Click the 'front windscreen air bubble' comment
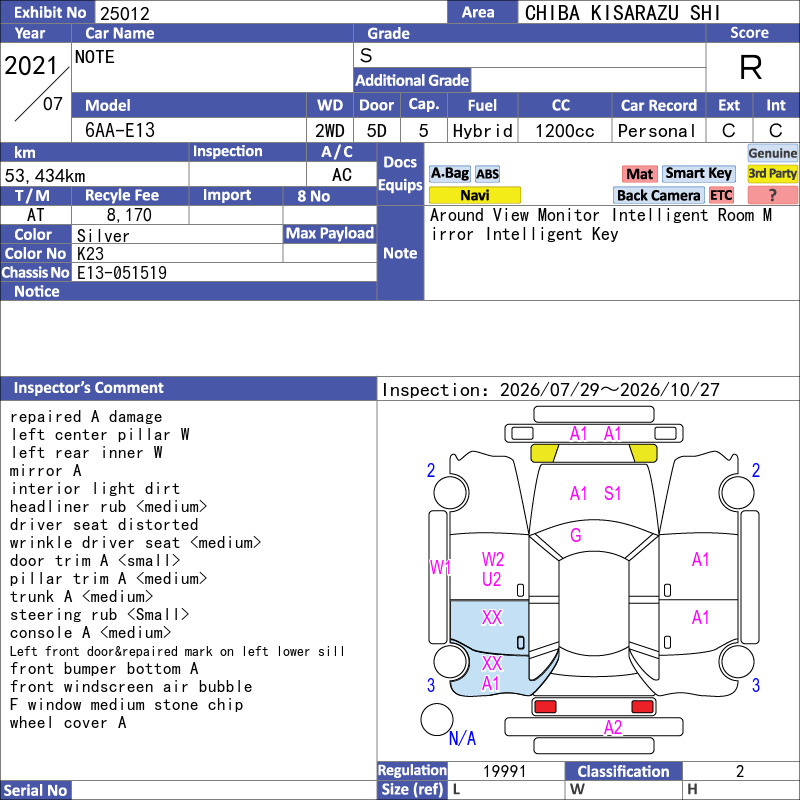 [x=131, y=687]
